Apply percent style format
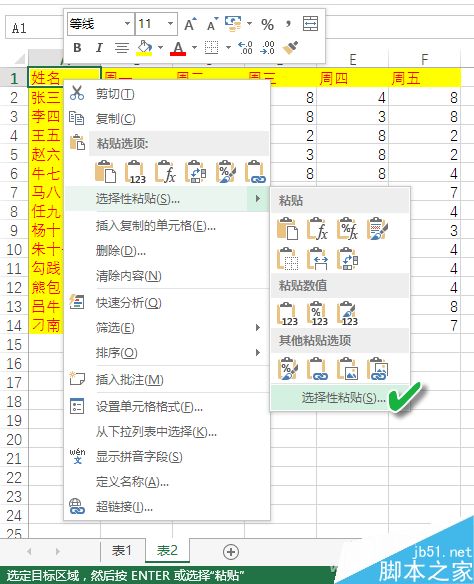The image size is (474, 584). pos(267,25)
